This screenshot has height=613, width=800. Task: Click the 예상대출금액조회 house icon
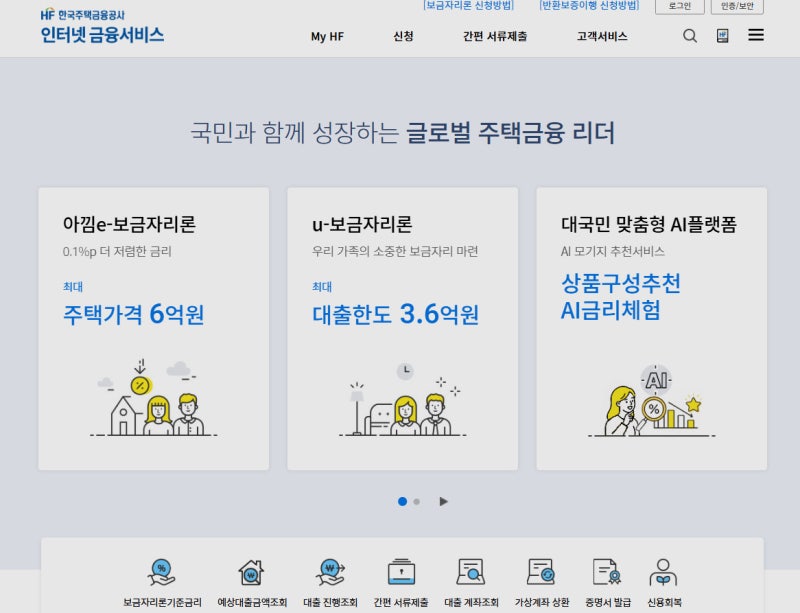tap(252, 572)
